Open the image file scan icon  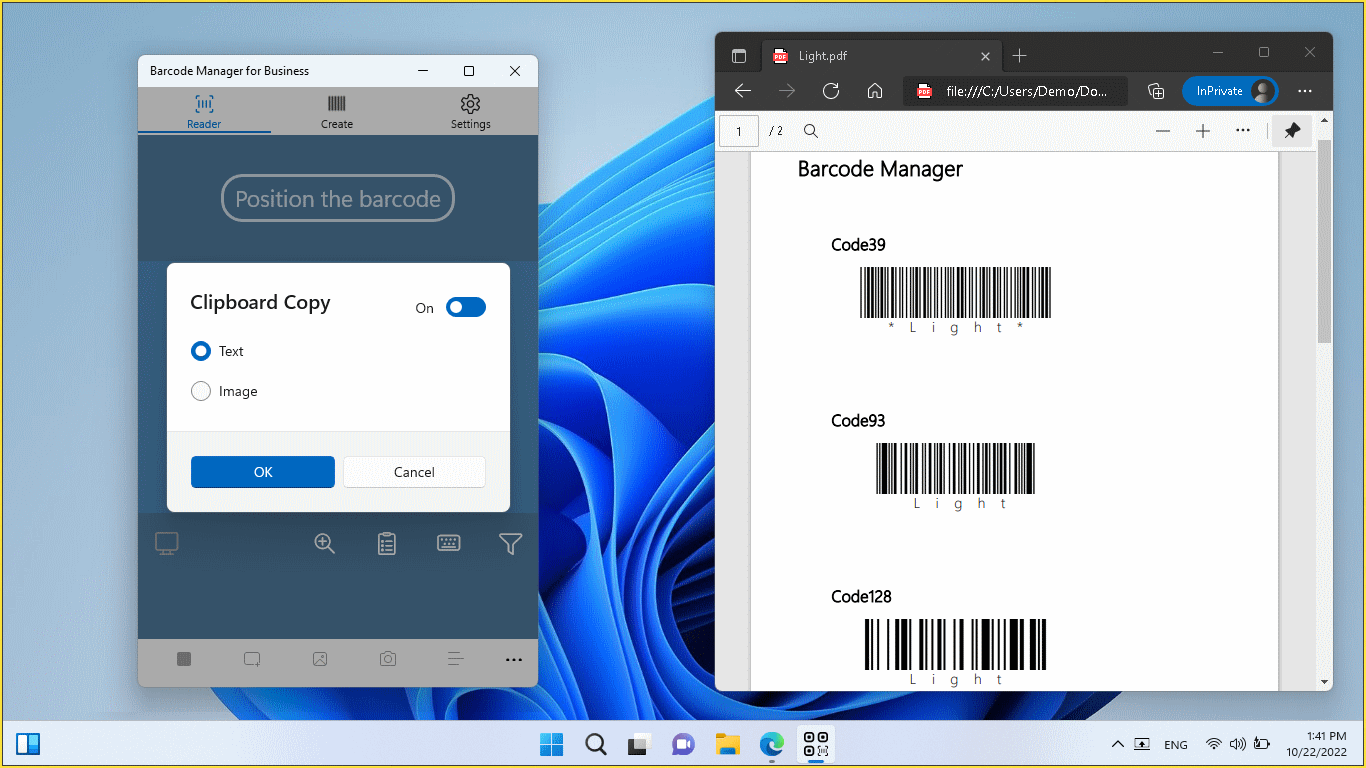pos(320,659)
